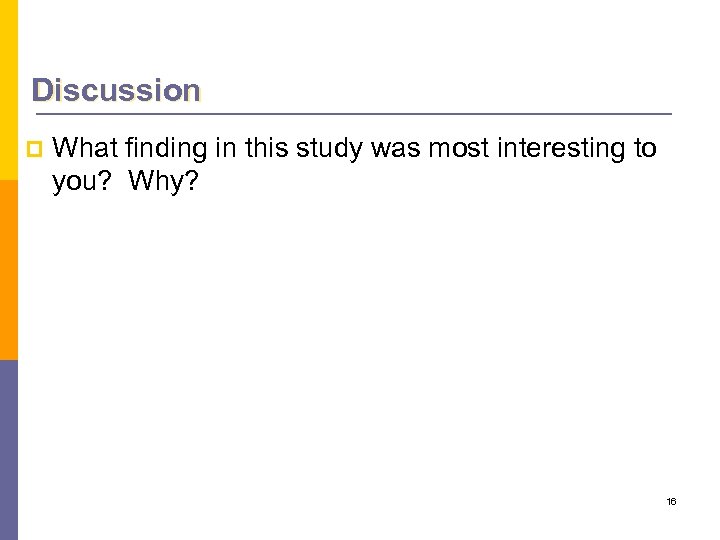Click the yellow stripe on left edge
Screen dimensions: 720x540
tap(8, 90)
